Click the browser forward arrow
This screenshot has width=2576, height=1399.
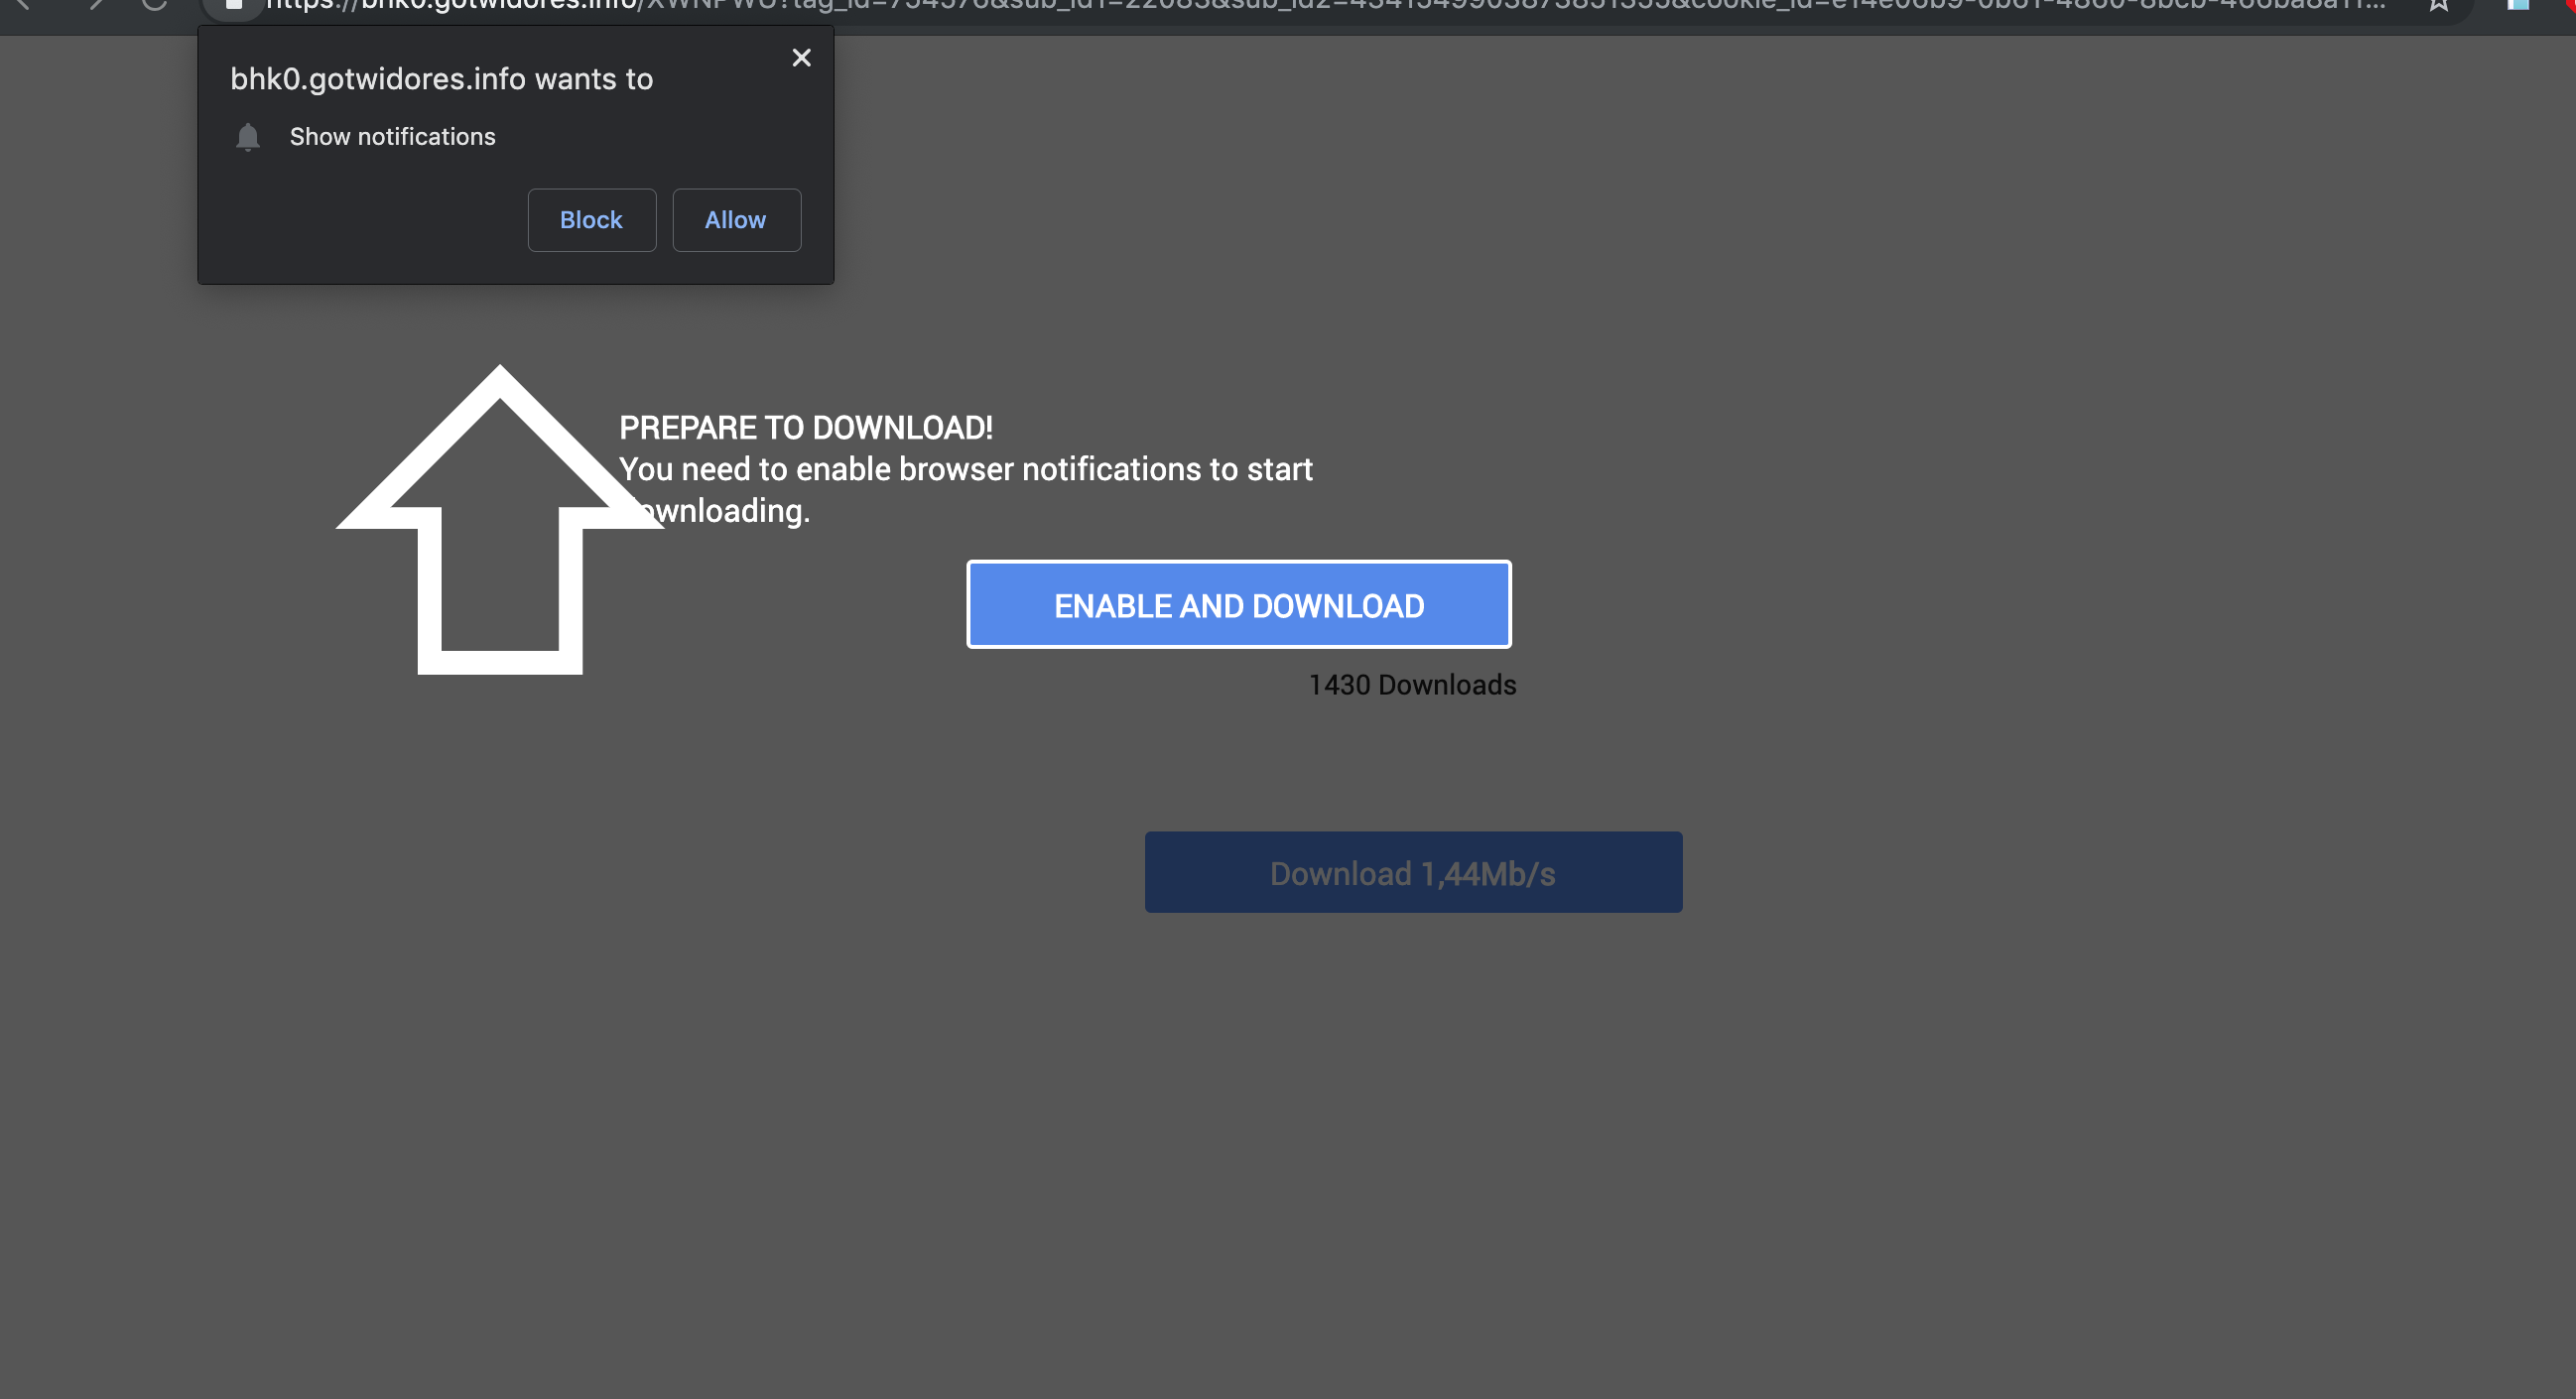[95, 5]
